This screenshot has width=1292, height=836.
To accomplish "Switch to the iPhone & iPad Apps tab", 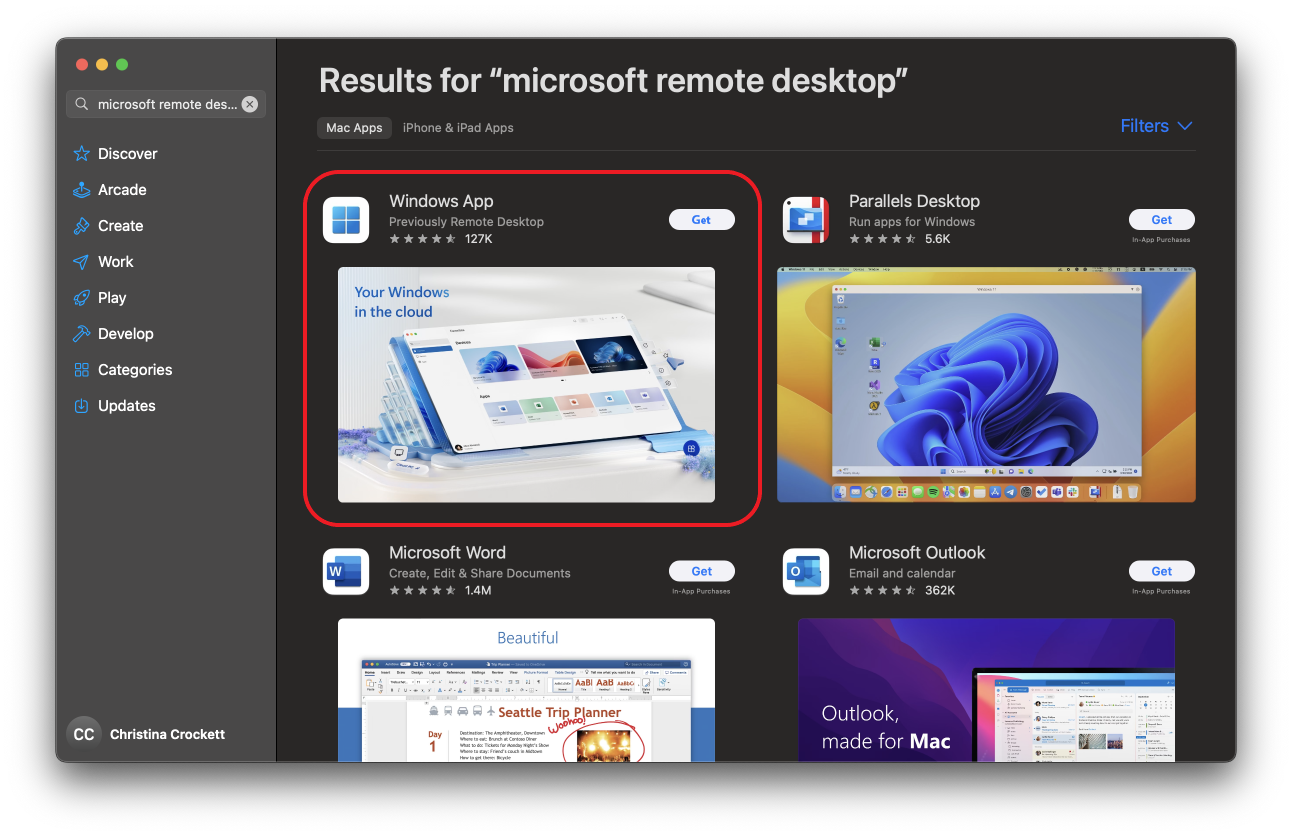I will [x=458, y=128].
